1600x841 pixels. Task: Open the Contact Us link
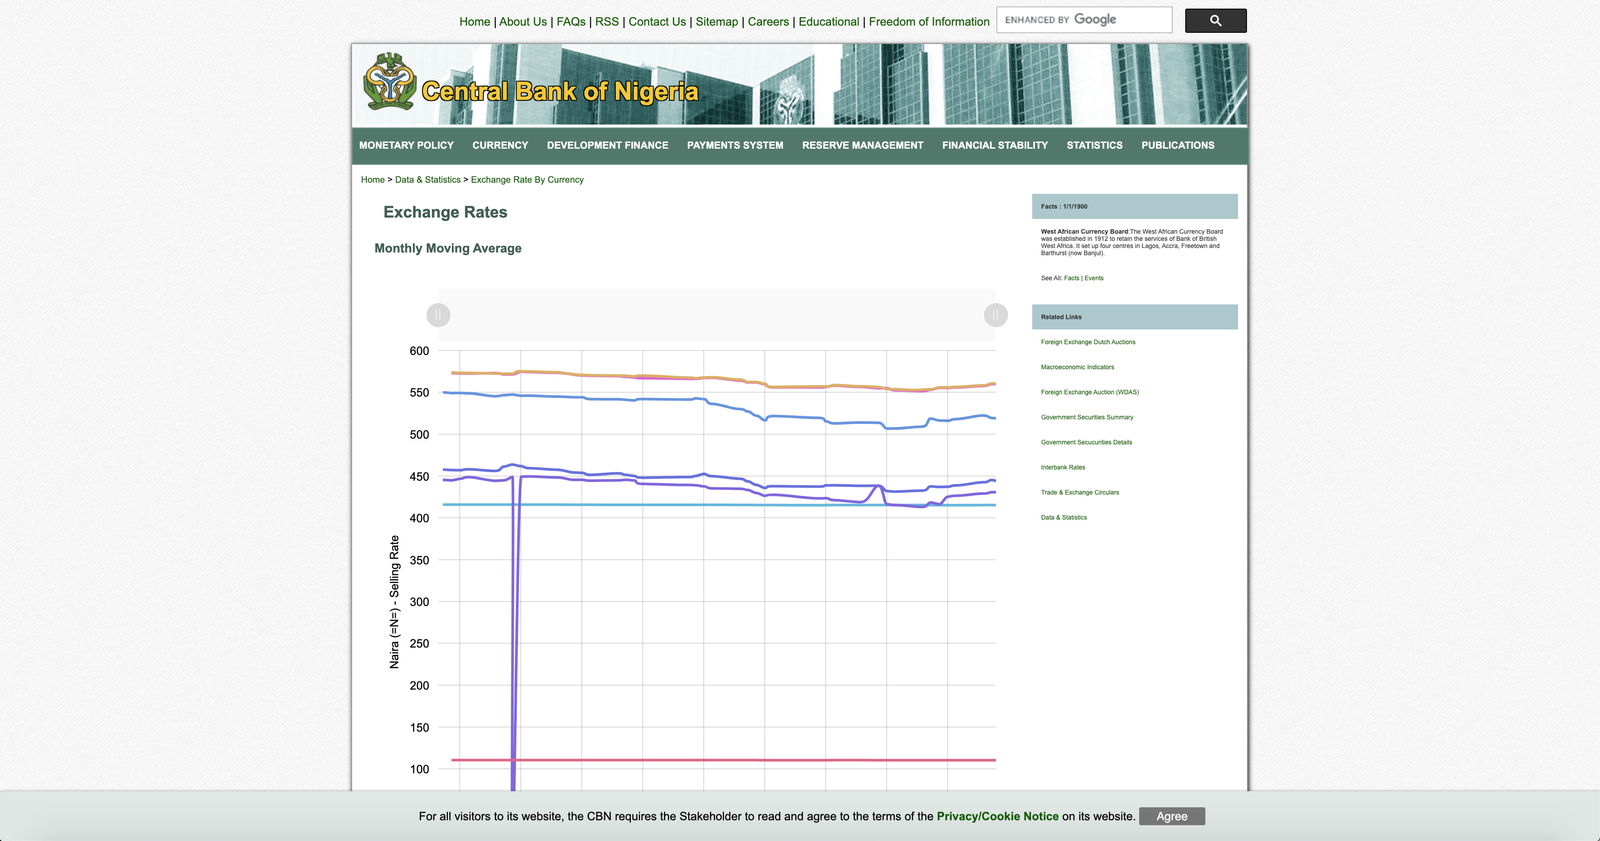click(x=657, y=22)
